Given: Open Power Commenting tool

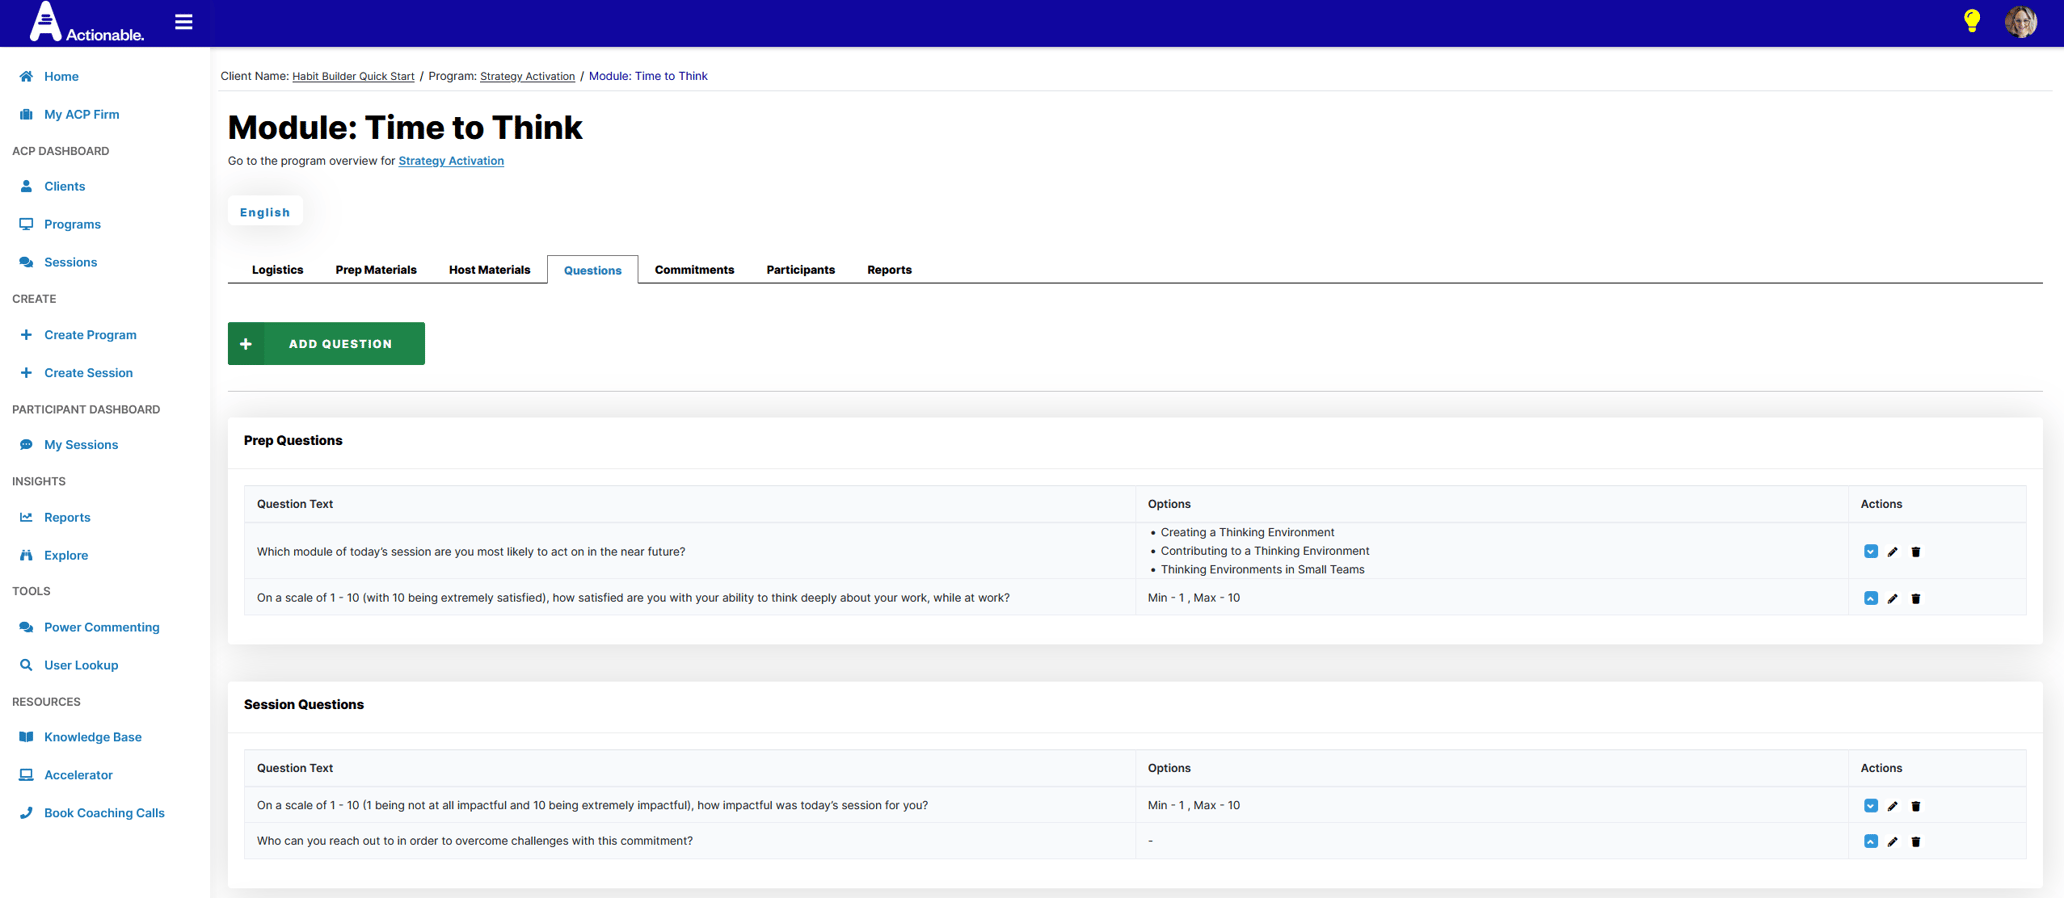Looking at the screenshot, I should point(101,627).
